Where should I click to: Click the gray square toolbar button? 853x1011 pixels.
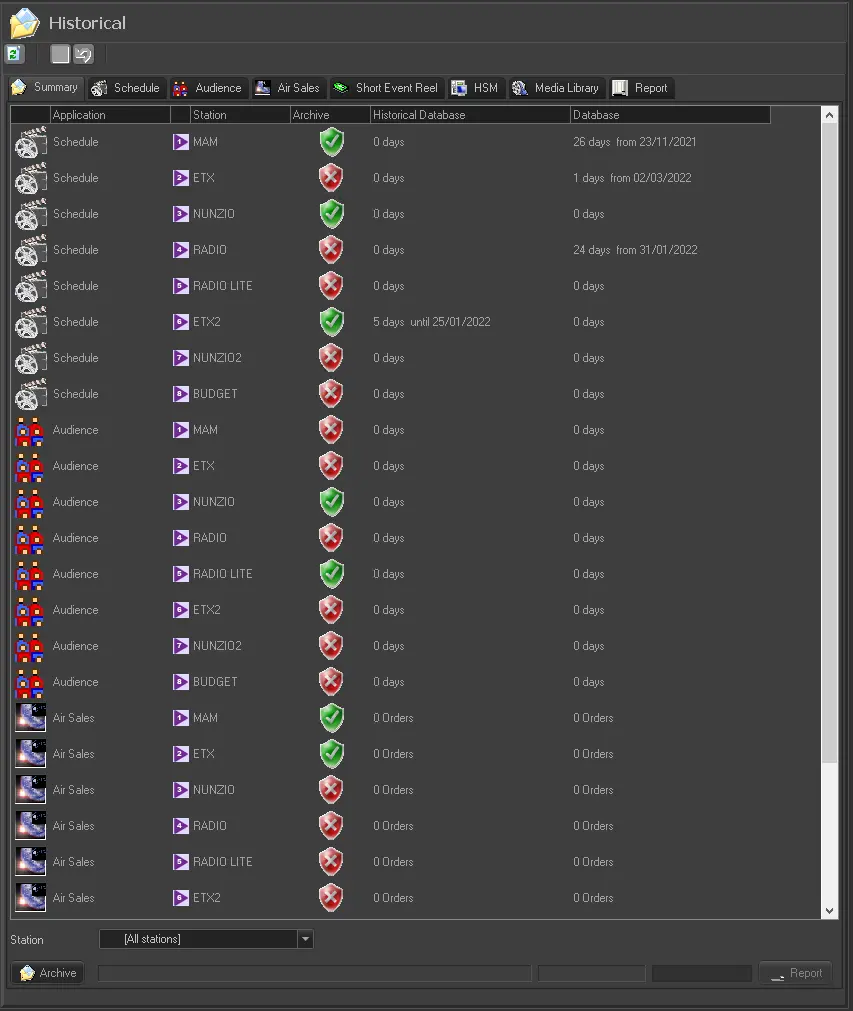61,55
